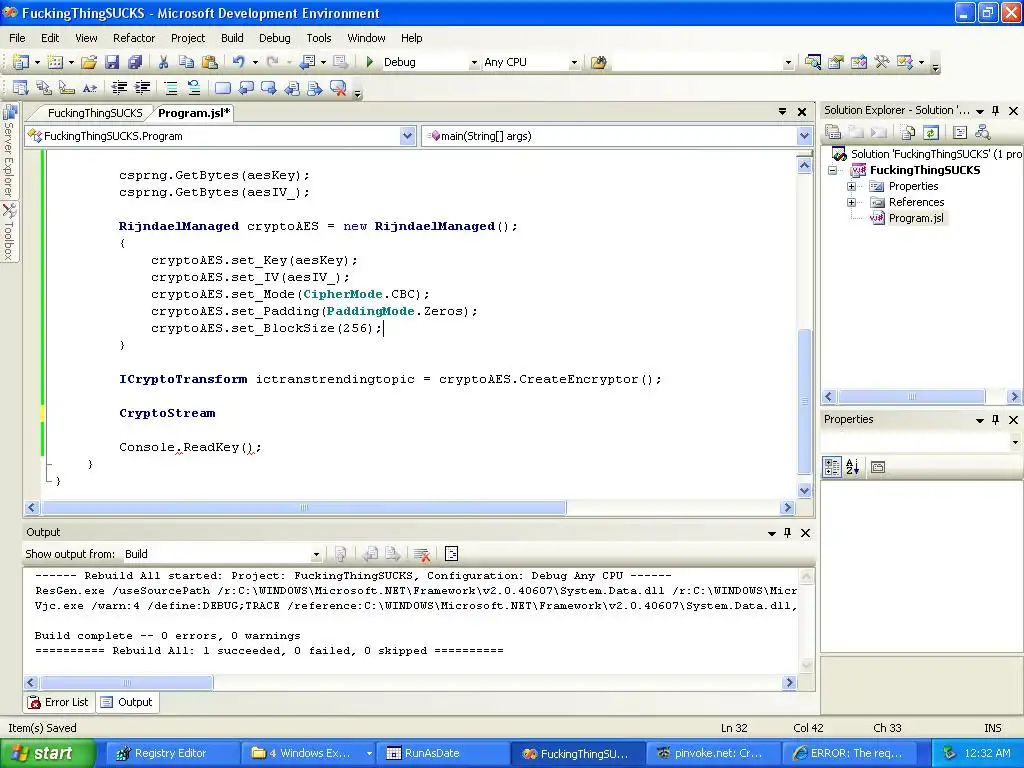Open the Any CPU platform dropdown
Image resolution: width=1024 pixels, height=768 pixels.
click(574, 63)
